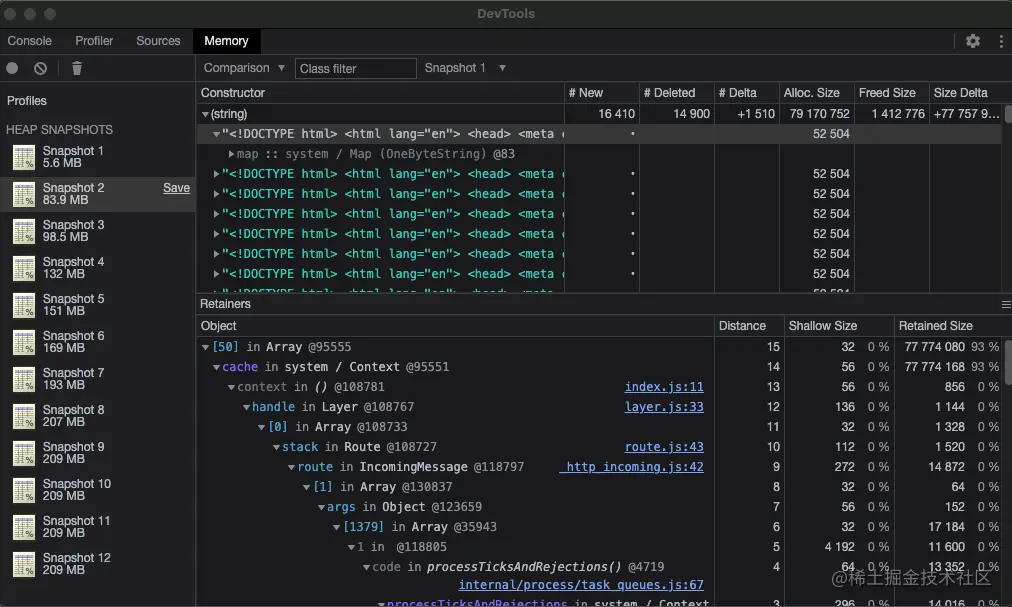This screenshot has width=1012, height=607.
Task: Select Snapshot 5 in the sidebar
Action: (73, 305)
